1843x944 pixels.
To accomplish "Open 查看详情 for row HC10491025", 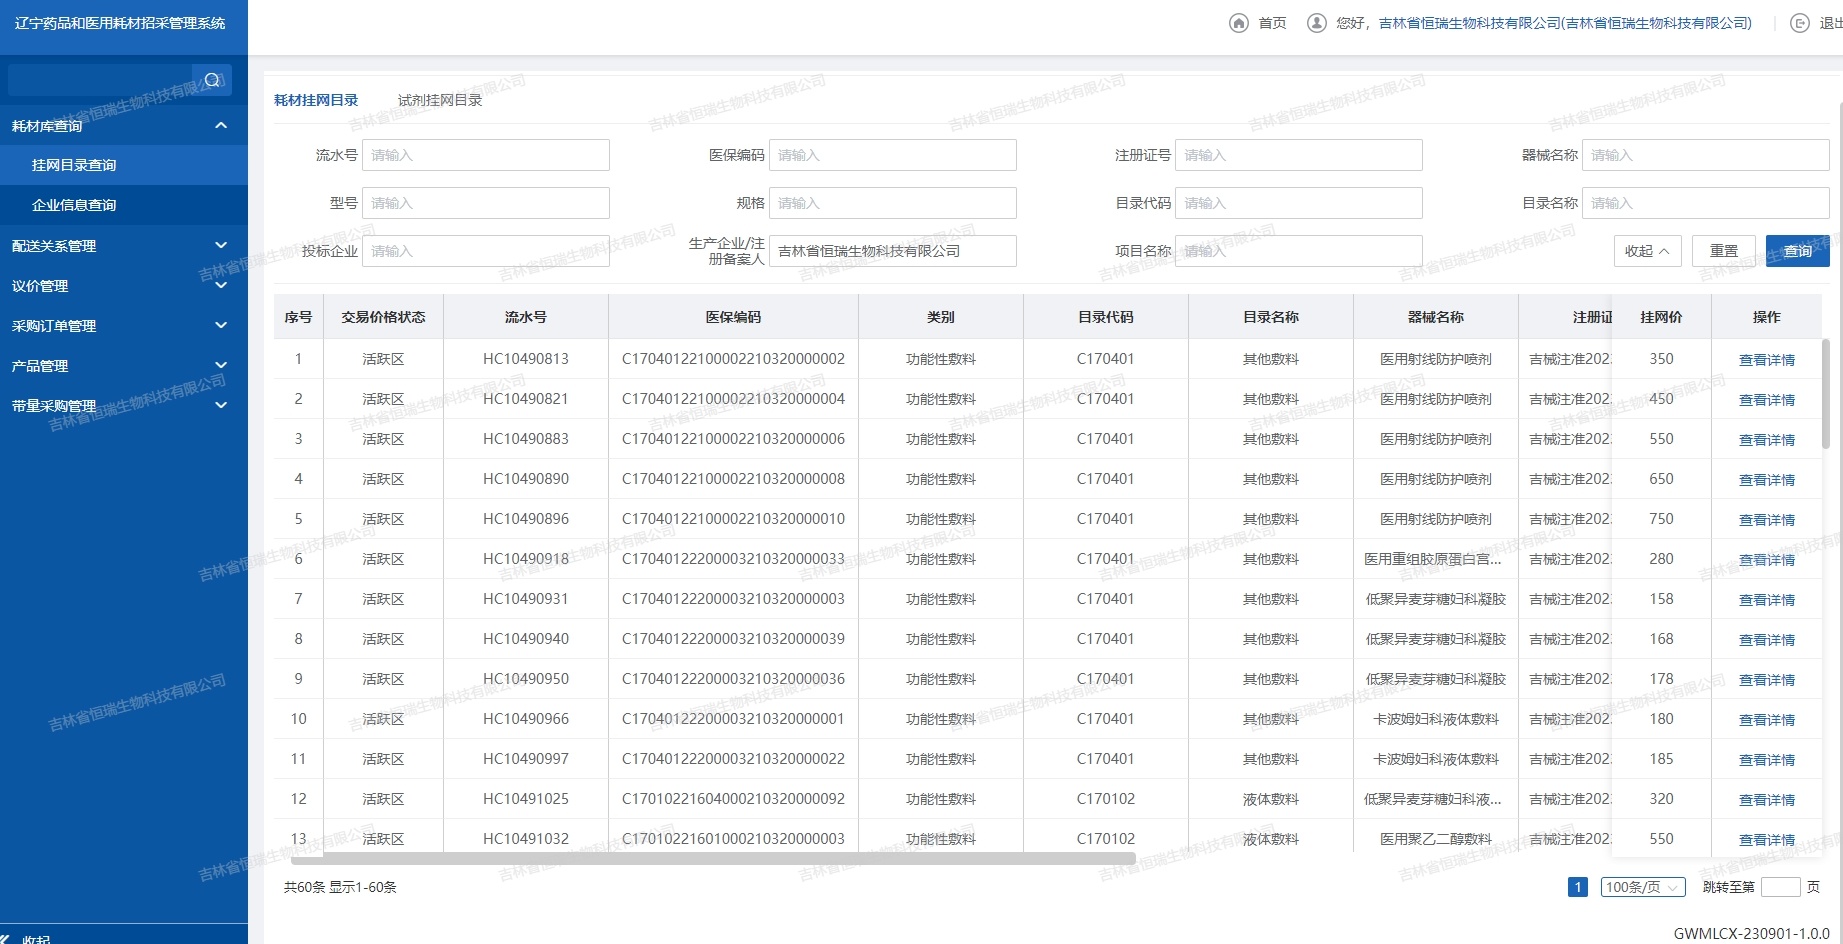I will tap(1766, 800).
